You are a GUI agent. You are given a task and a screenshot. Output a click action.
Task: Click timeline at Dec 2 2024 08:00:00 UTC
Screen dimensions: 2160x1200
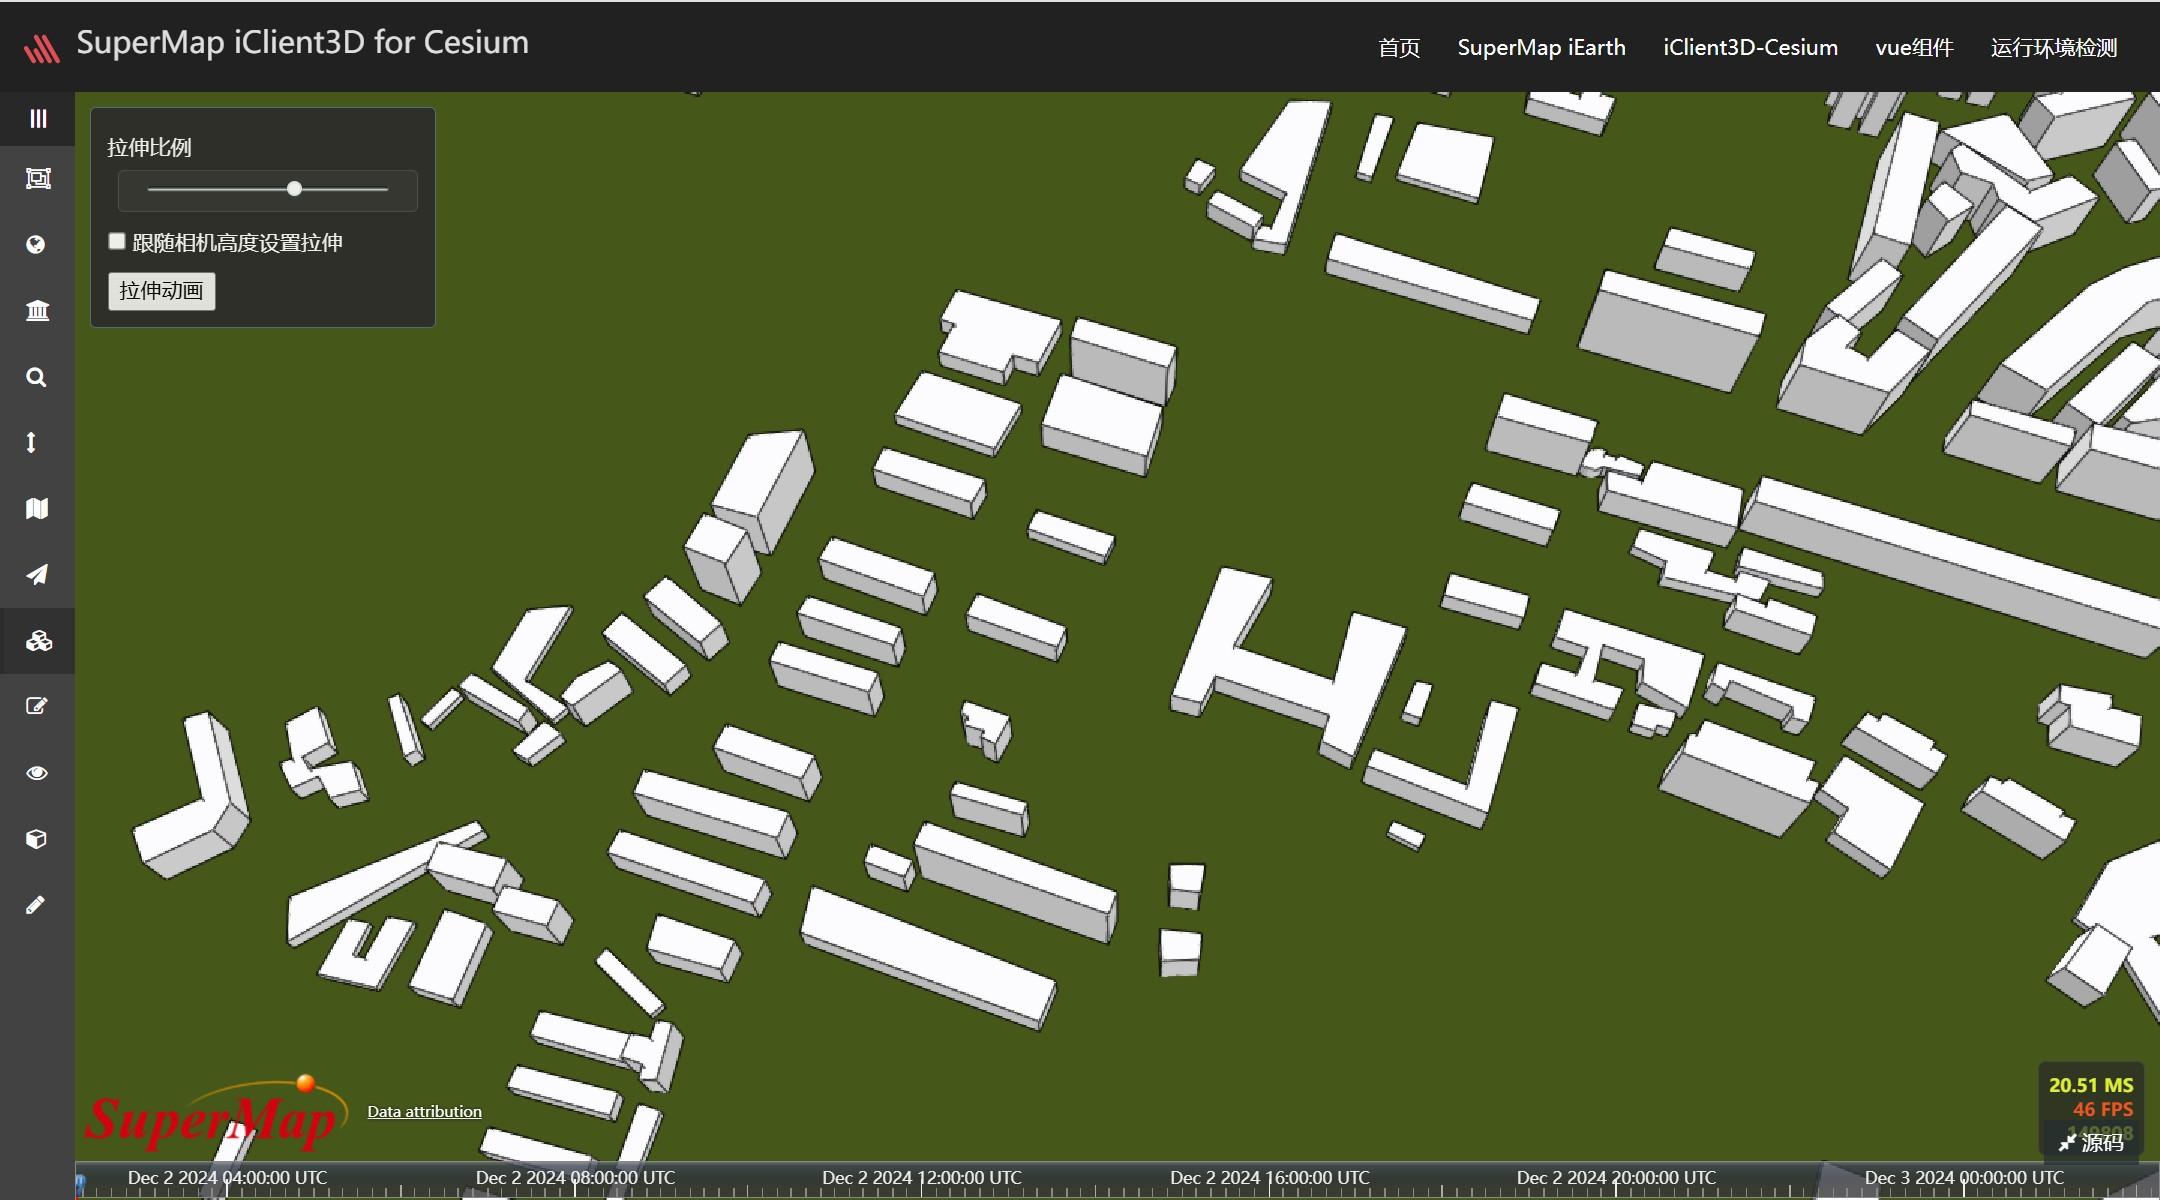coord(575,1178)
